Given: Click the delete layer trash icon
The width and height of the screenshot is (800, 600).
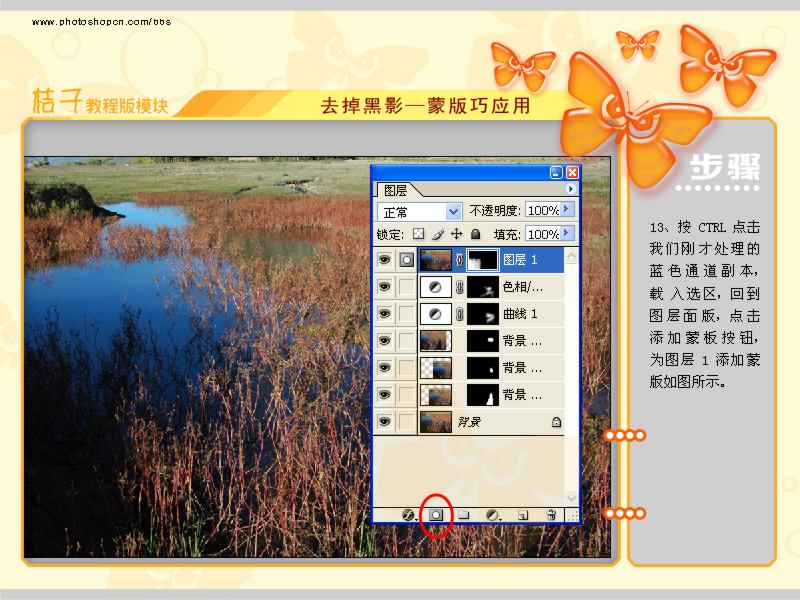Looking at the screenshot, I should (551, 515).
